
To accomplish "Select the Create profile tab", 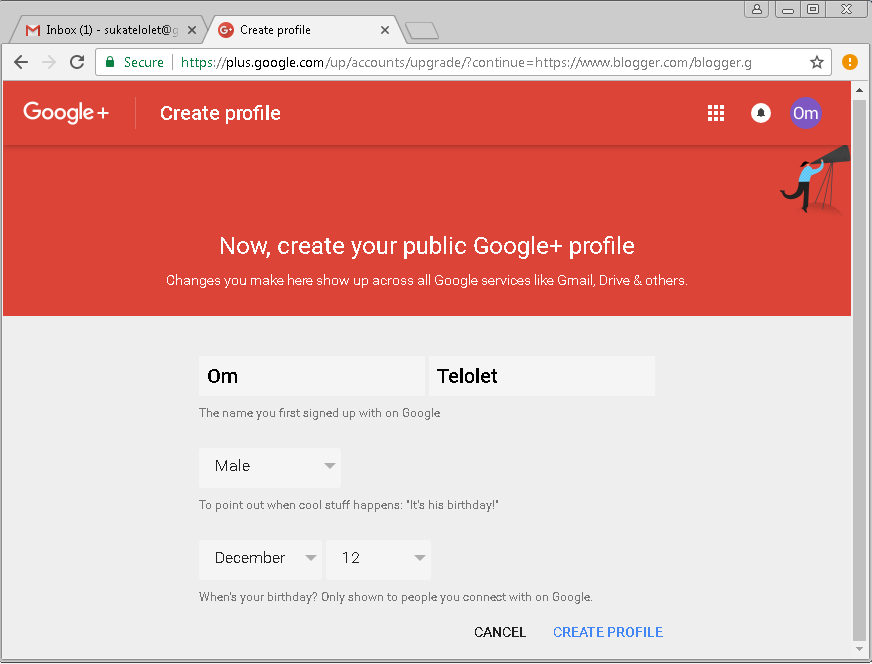I will (304, 30).
